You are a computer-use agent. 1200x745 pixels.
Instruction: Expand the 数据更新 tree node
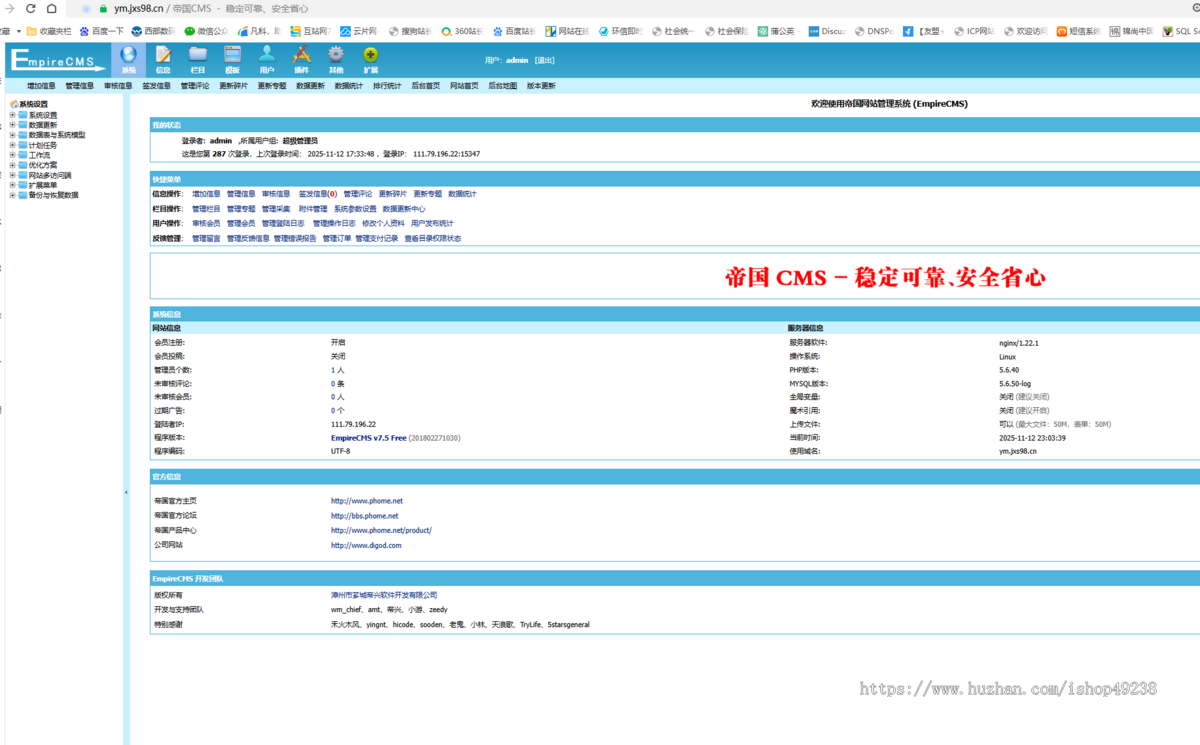[x=12, y=125]
